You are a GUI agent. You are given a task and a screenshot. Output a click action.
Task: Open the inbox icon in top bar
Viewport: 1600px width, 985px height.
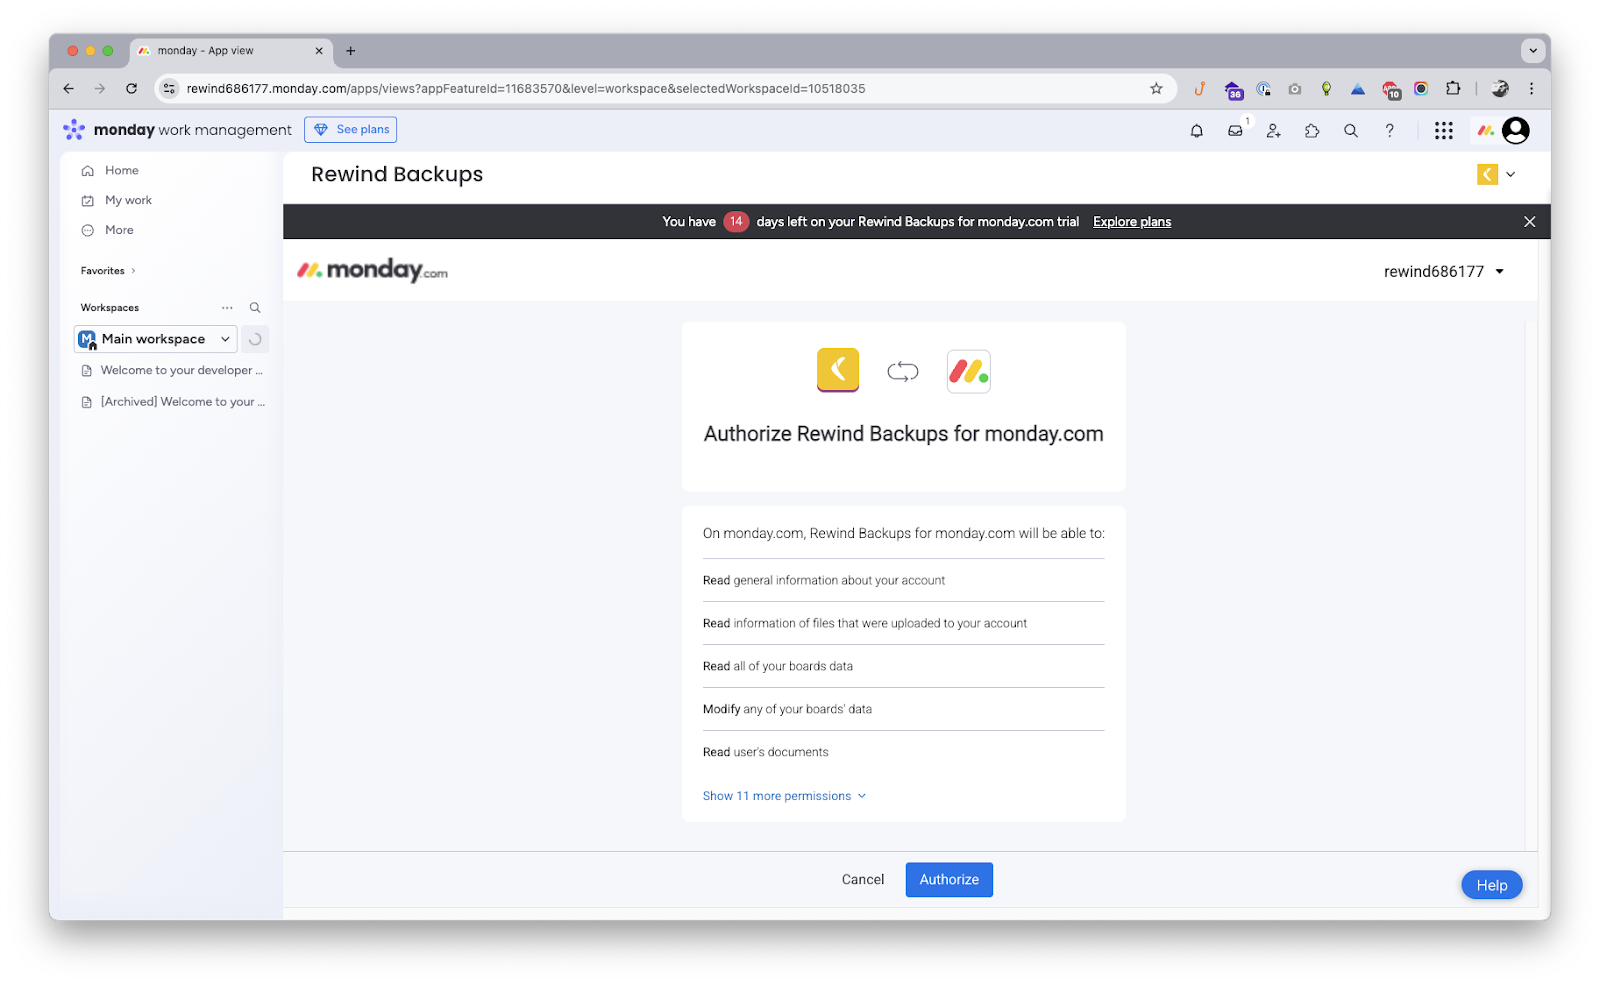[x=1236, y=130]
